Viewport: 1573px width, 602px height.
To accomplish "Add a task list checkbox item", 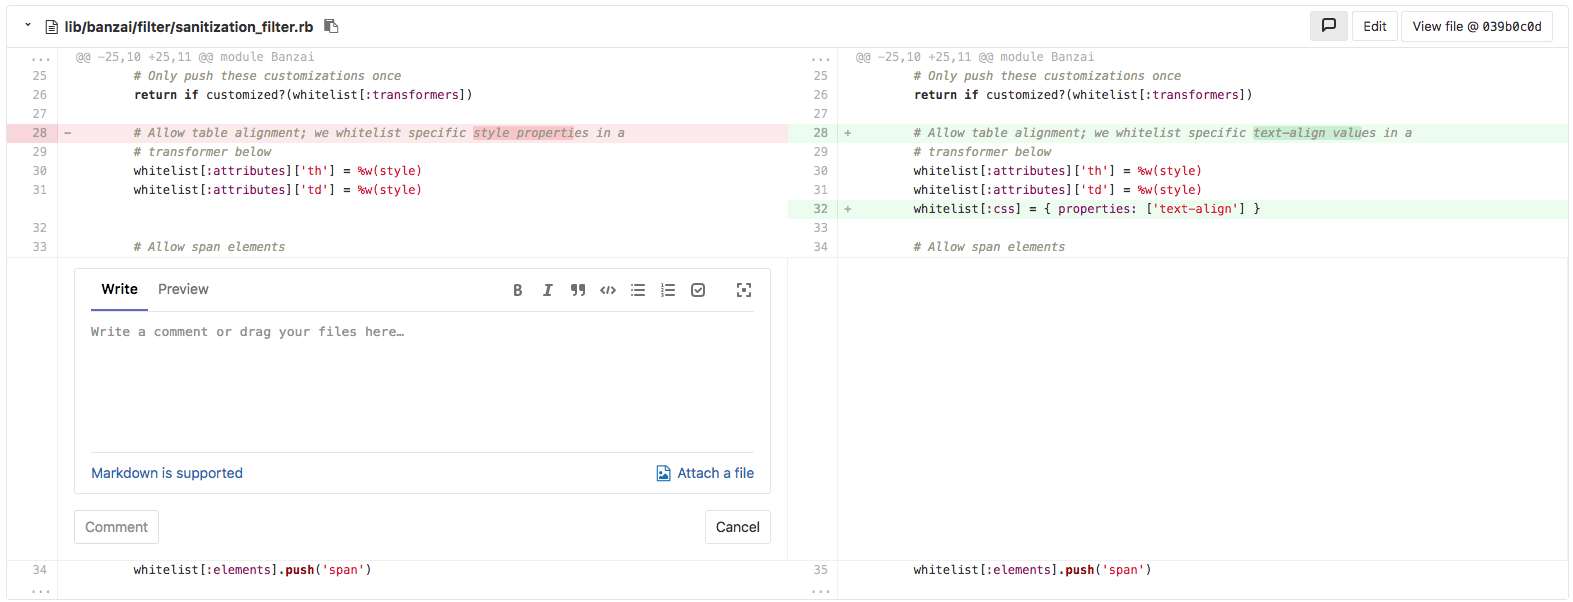I will pyautogui.click(x=698, y=290).
